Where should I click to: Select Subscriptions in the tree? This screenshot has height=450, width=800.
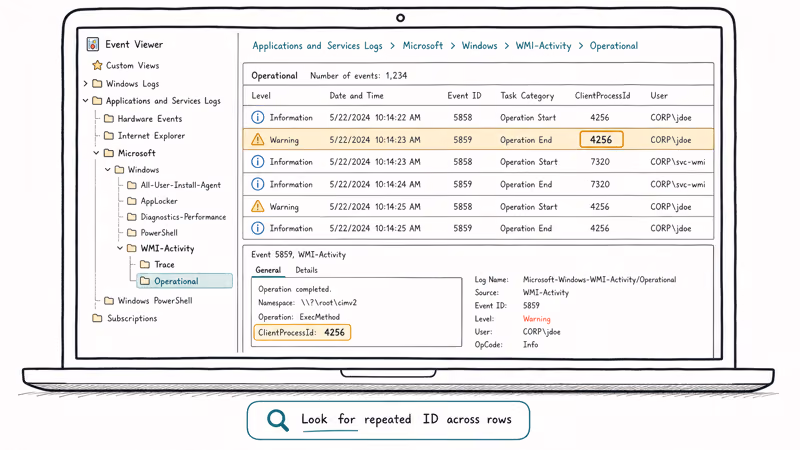[132, 318]
